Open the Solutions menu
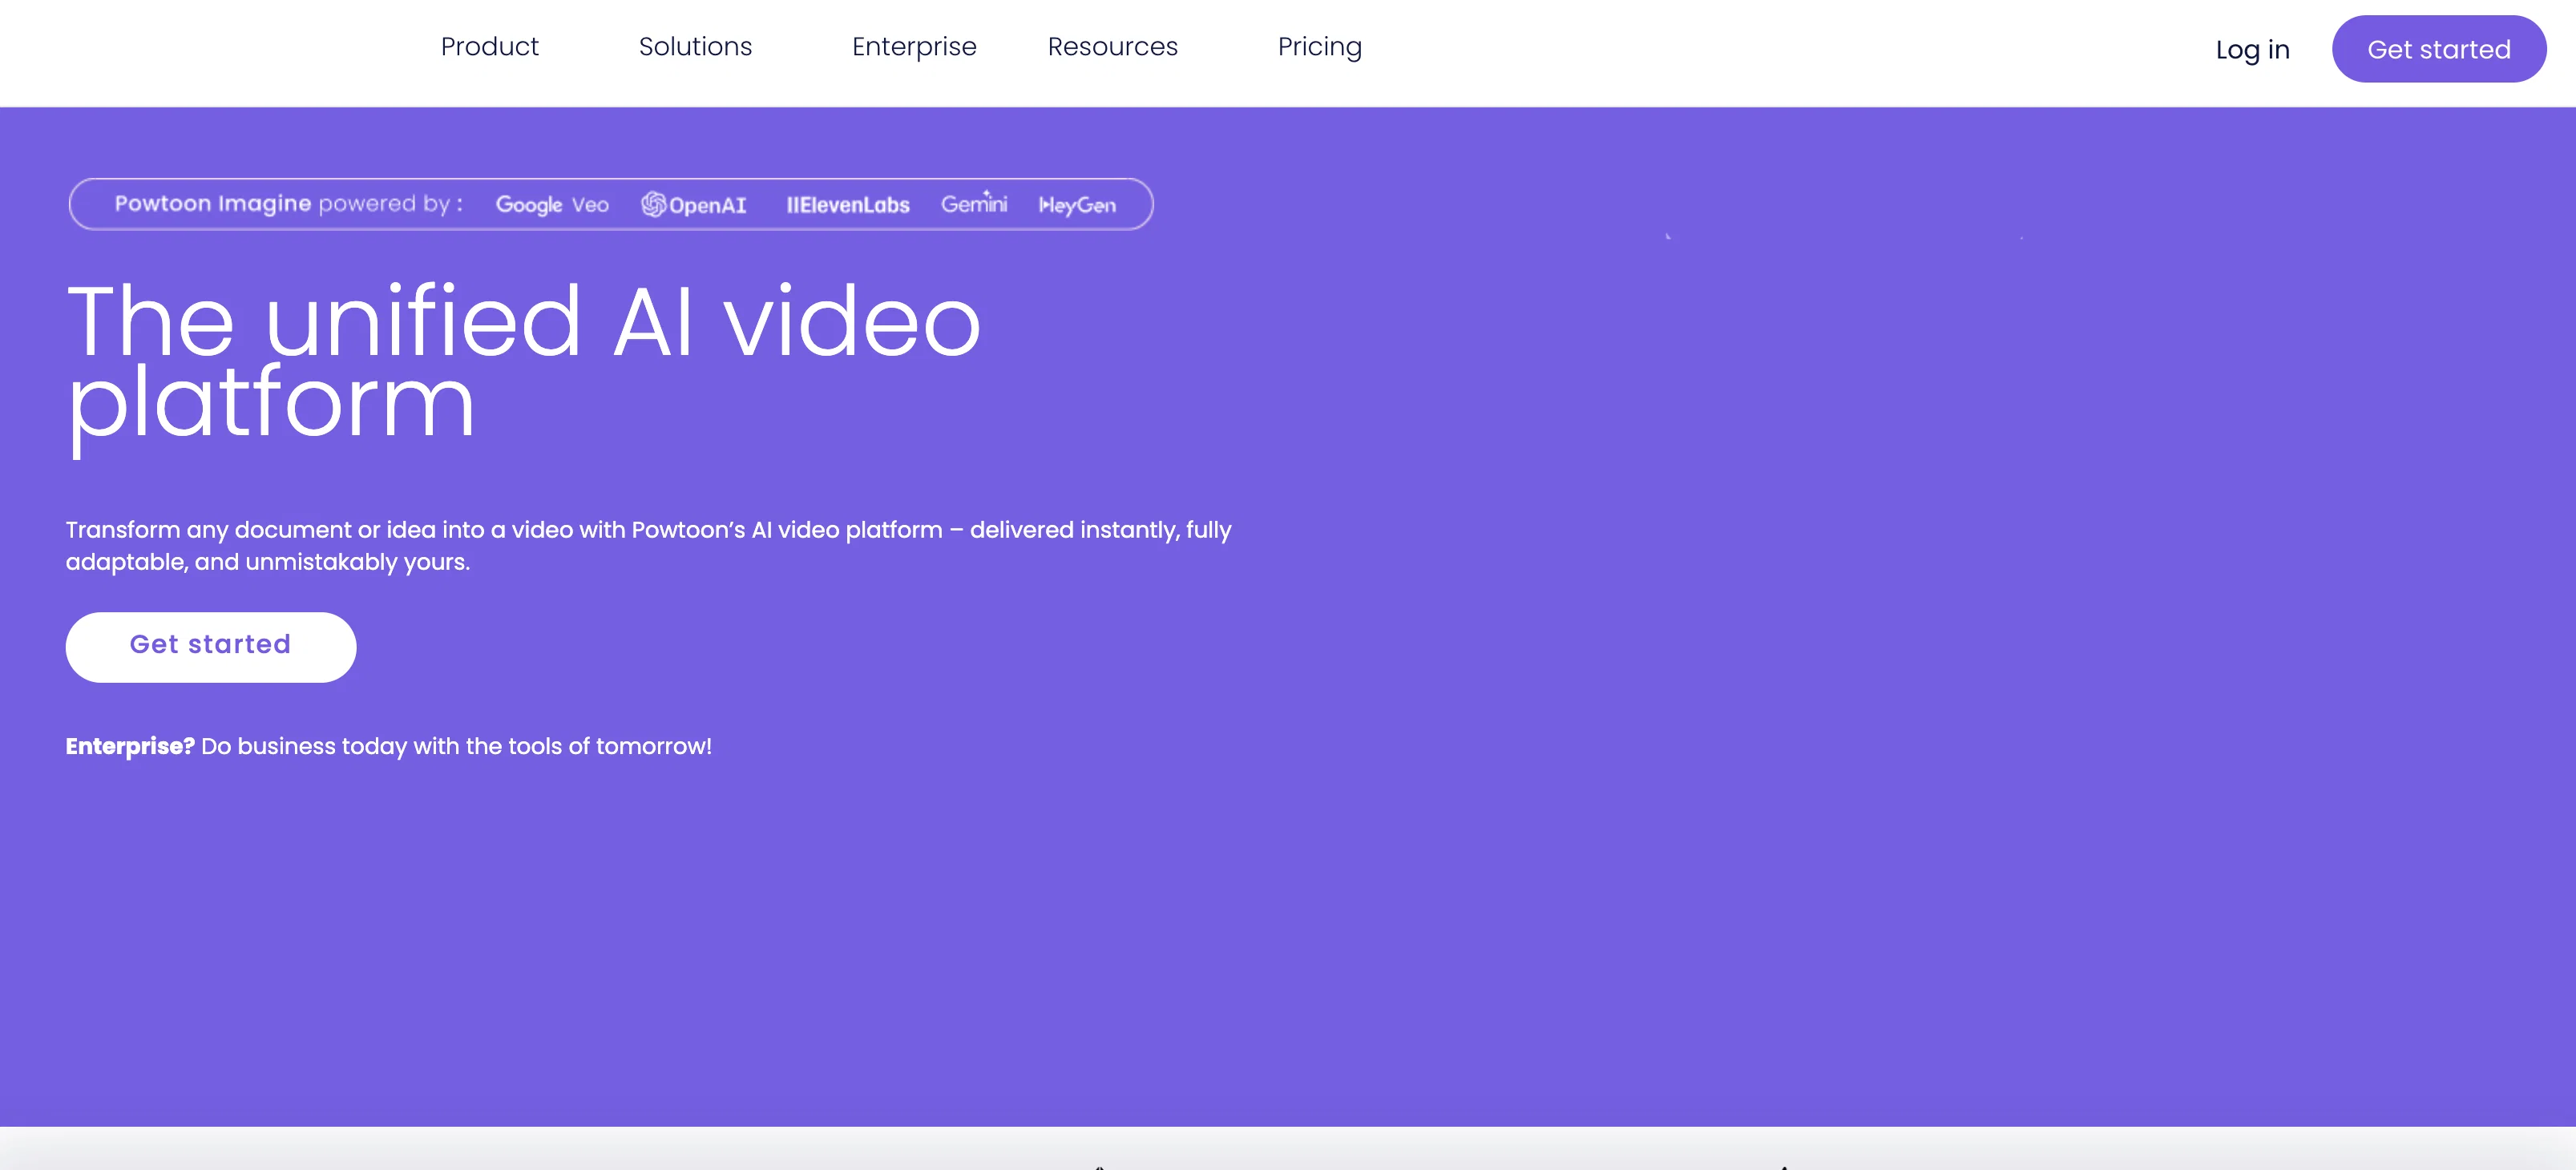The image size is (2576, 1170). [x=695, y=47]
